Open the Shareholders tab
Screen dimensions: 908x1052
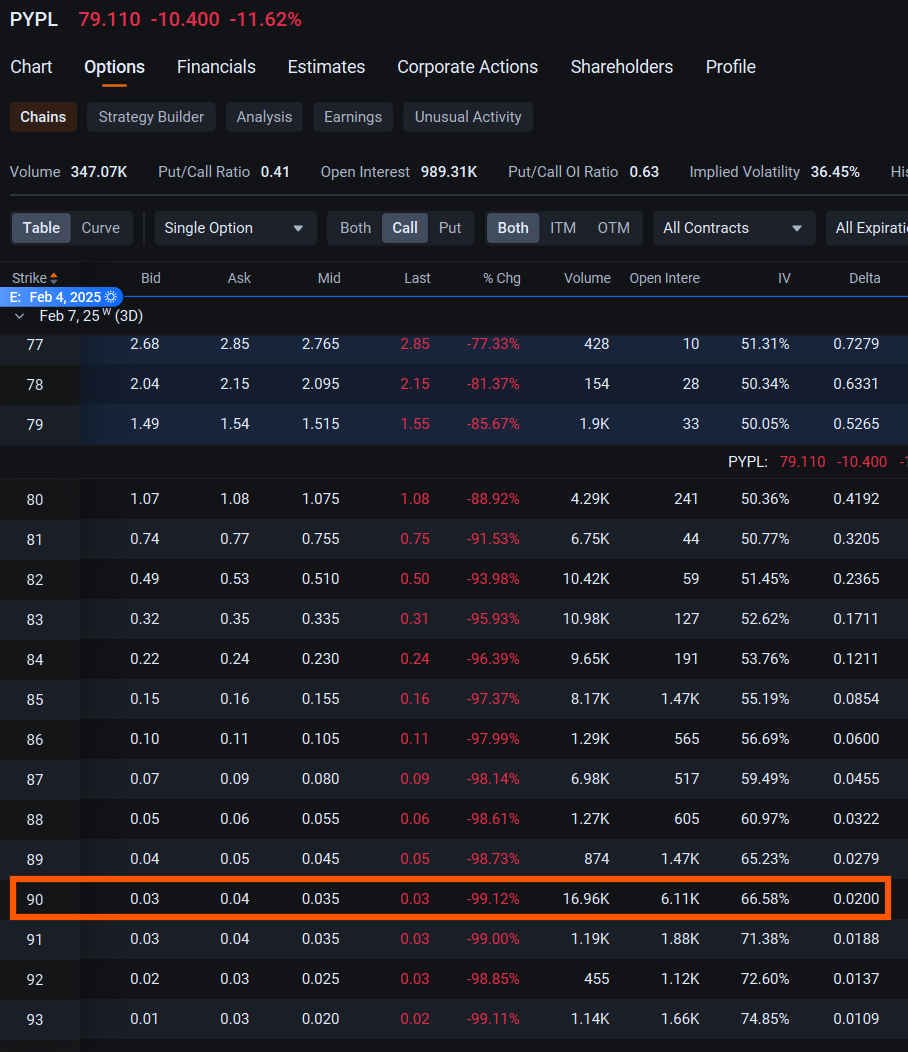621,67
